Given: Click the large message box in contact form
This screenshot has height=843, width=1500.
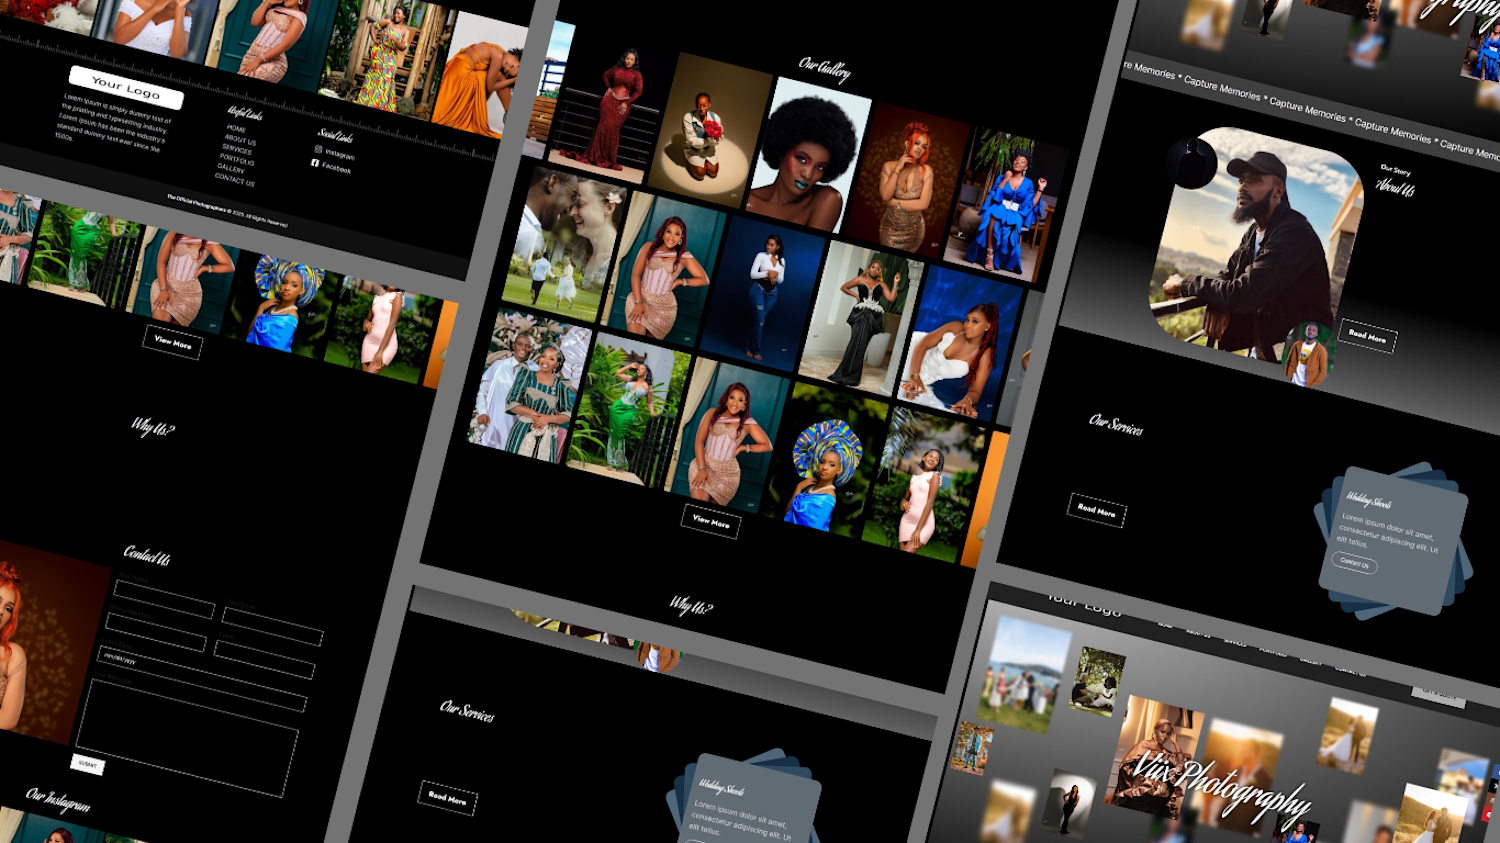Looking at the screenshot, I should coord(186,738).
